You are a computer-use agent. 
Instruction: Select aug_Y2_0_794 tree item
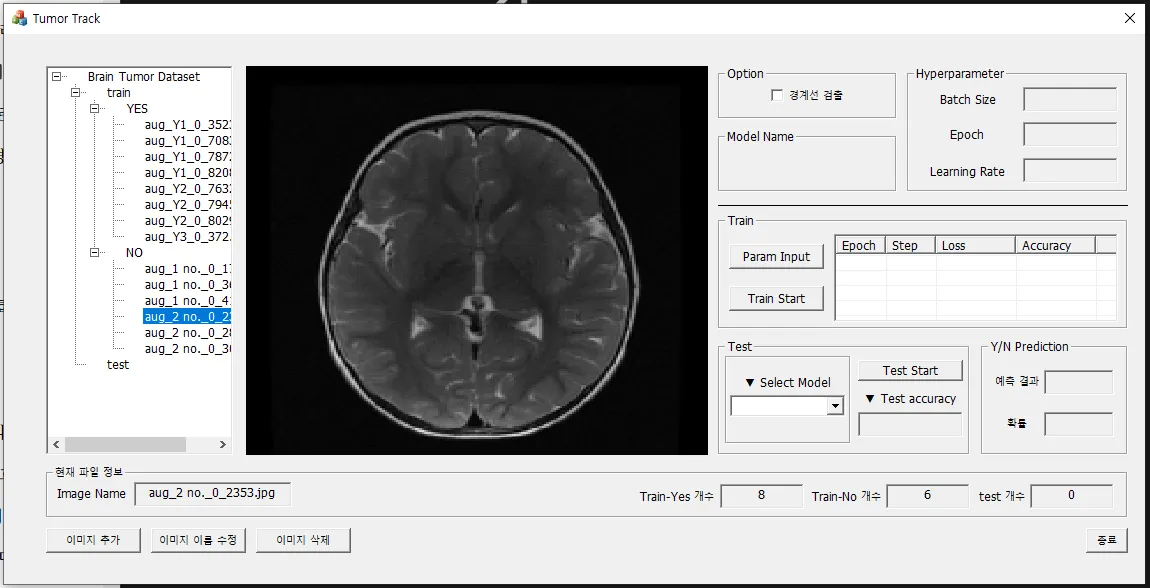188,205
